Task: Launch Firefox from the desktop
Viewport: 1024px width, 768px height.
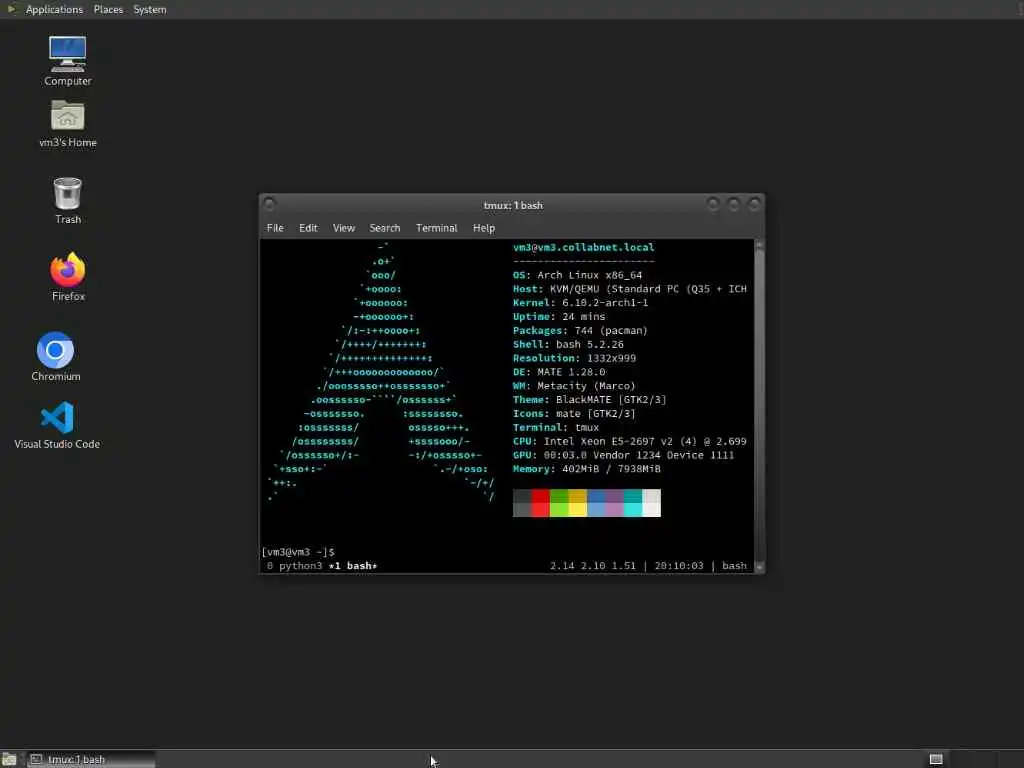Action: pos(68,277)
